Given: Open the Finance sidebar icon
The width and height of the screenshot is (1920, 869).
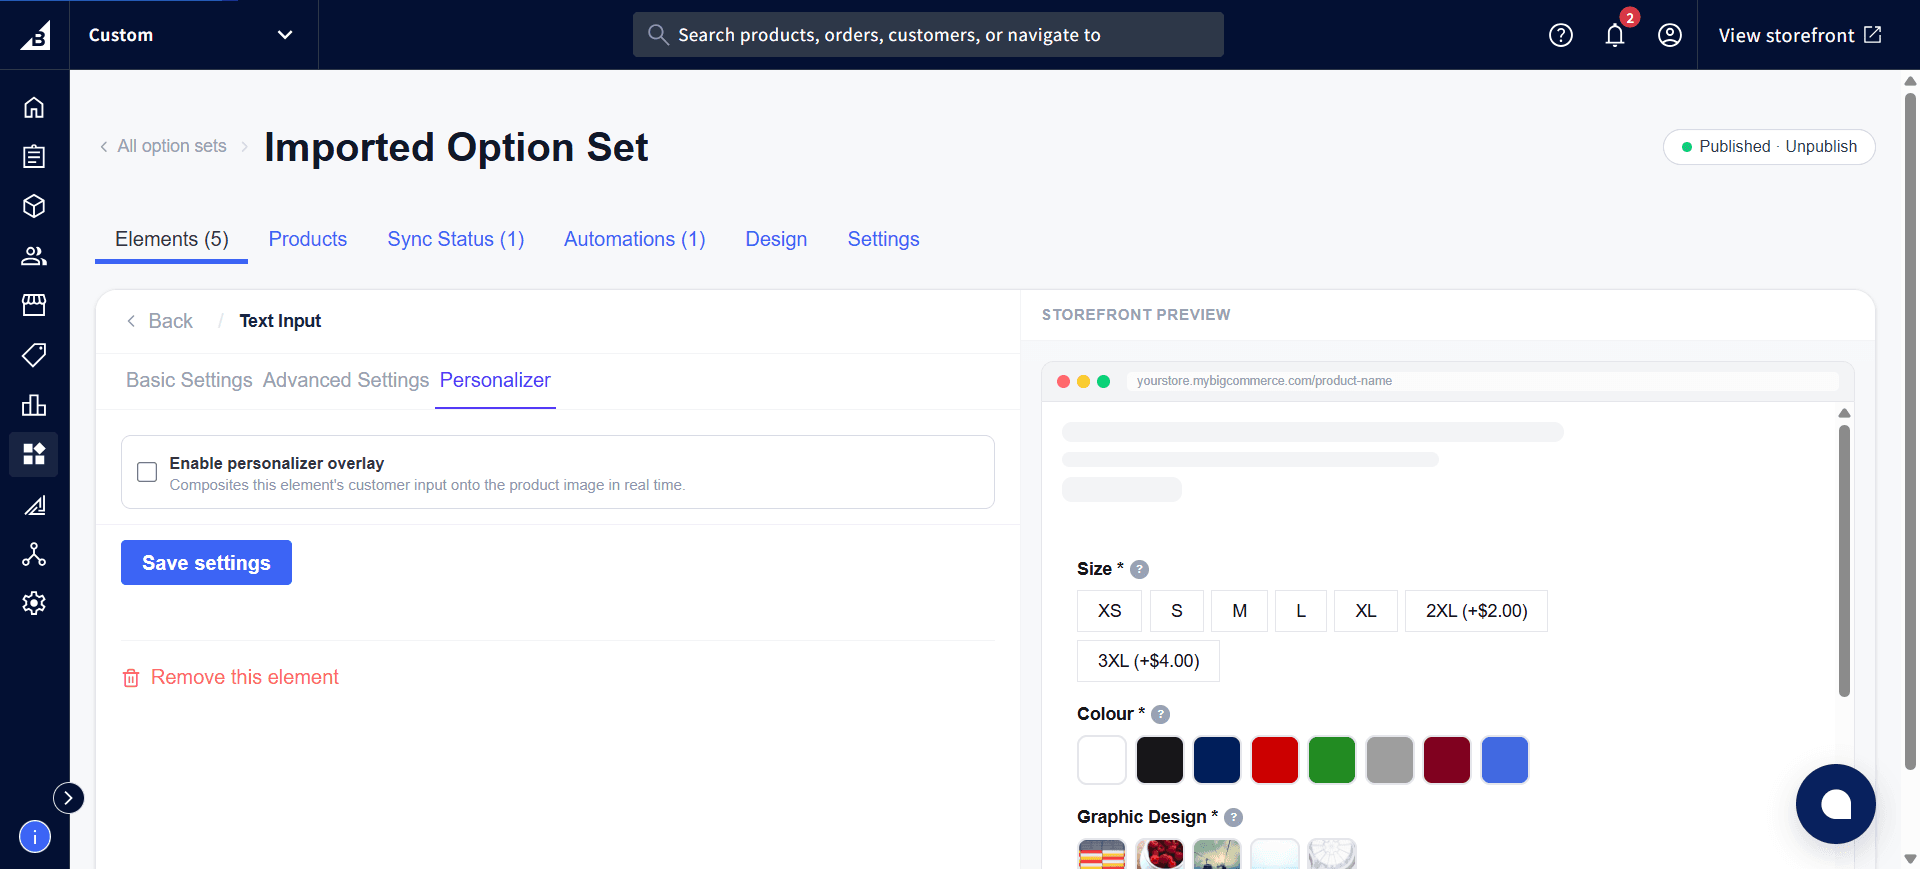Looking at the screenshot, I should tap(34, 504).
